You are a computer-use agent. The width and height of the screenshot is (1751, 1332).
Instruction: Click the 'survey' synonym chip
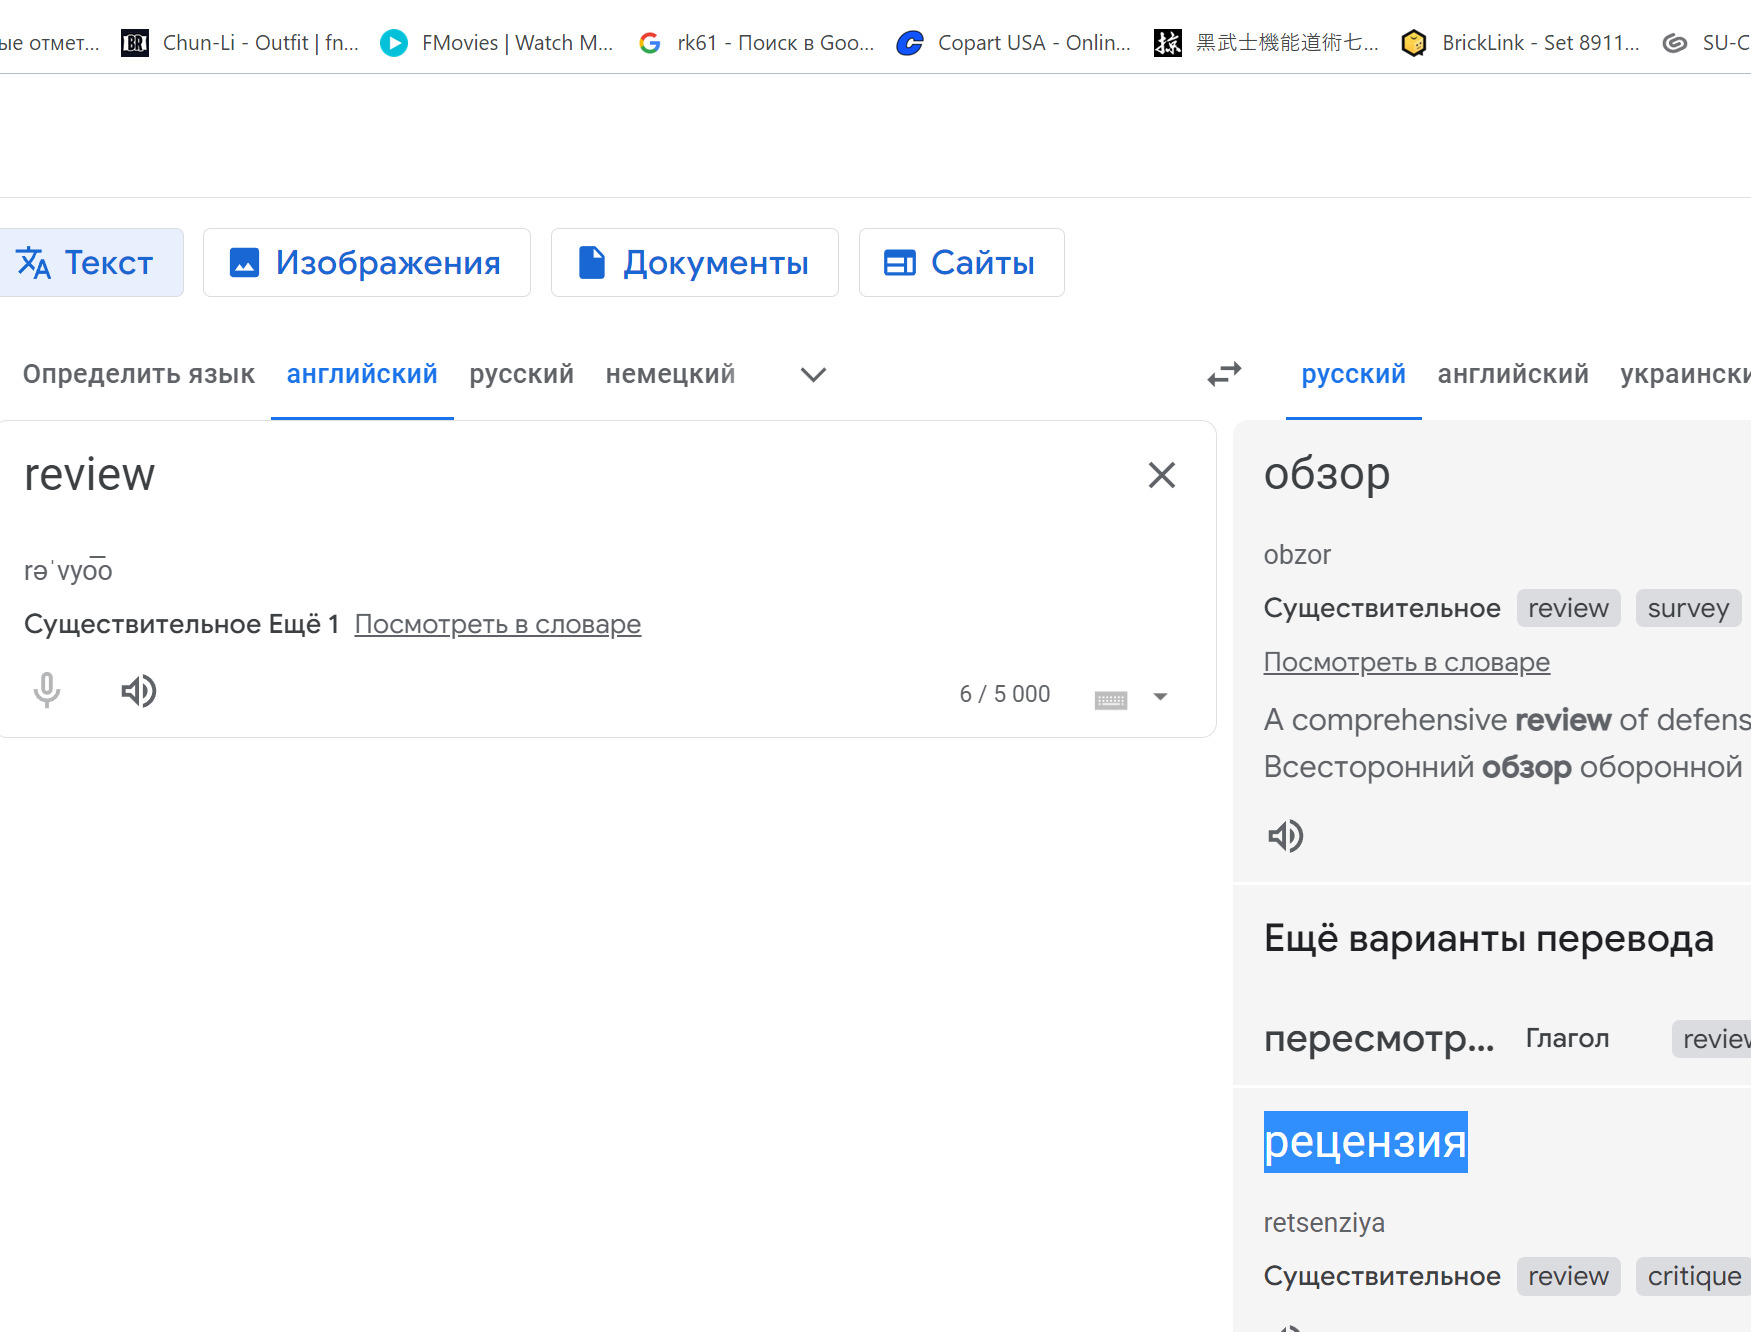1687,608
